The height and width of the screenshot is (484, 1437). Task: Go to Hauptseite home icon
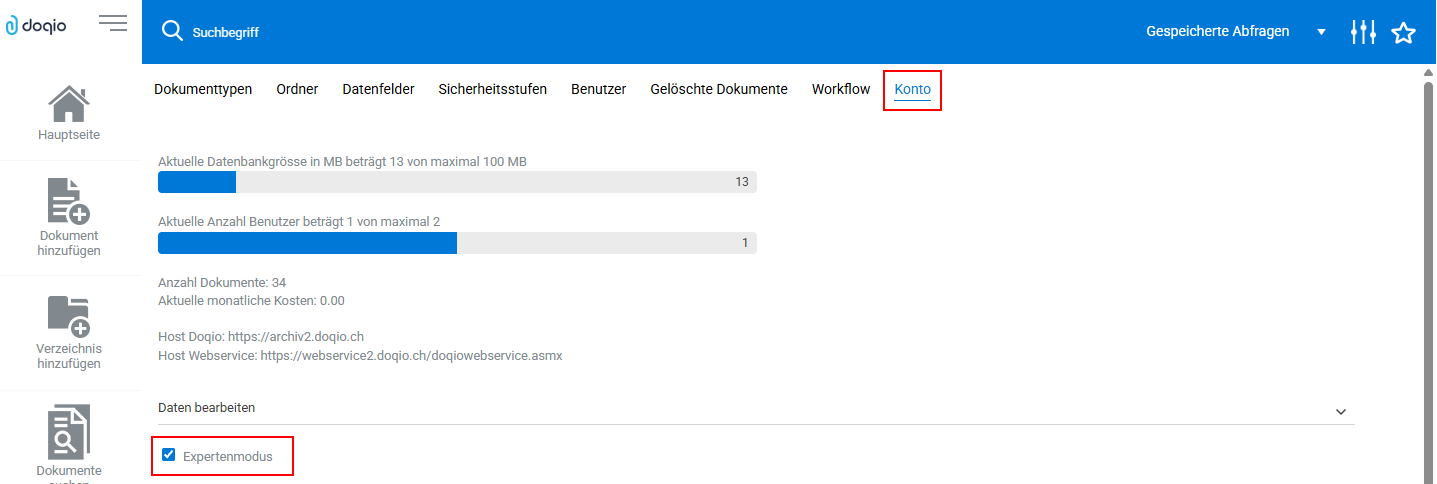pyautogui.click(x=69, y=106)
